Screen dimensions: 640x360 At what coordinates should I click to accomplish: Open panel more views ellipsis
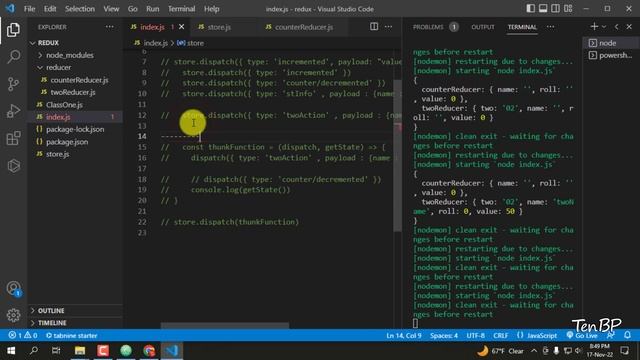coord(551,27)
